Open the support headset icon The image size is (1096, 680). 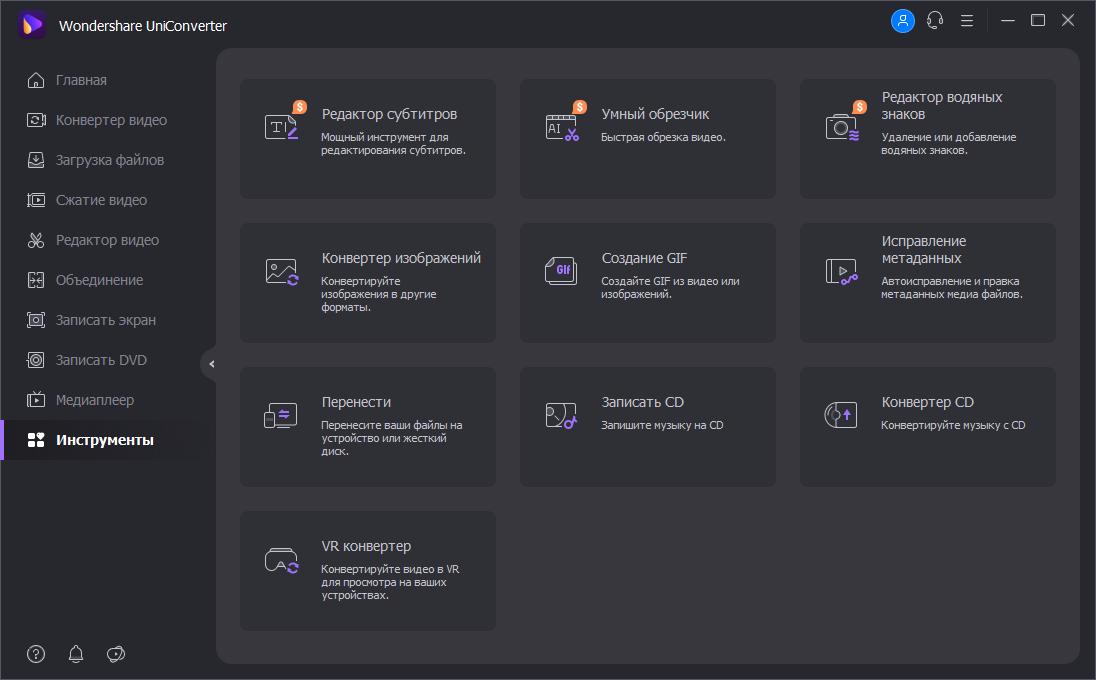pyautogui.click(x=935, y=21)
